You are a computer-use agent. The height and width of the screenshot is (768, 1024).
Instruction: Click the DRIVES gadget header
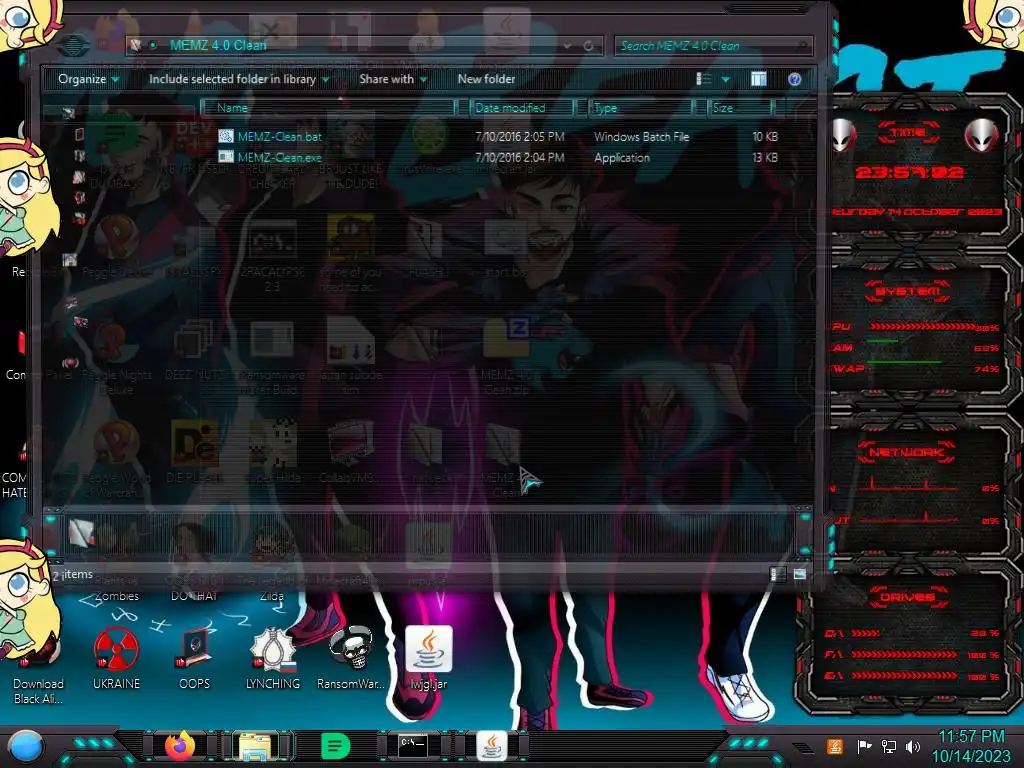(x=906, y=597)
